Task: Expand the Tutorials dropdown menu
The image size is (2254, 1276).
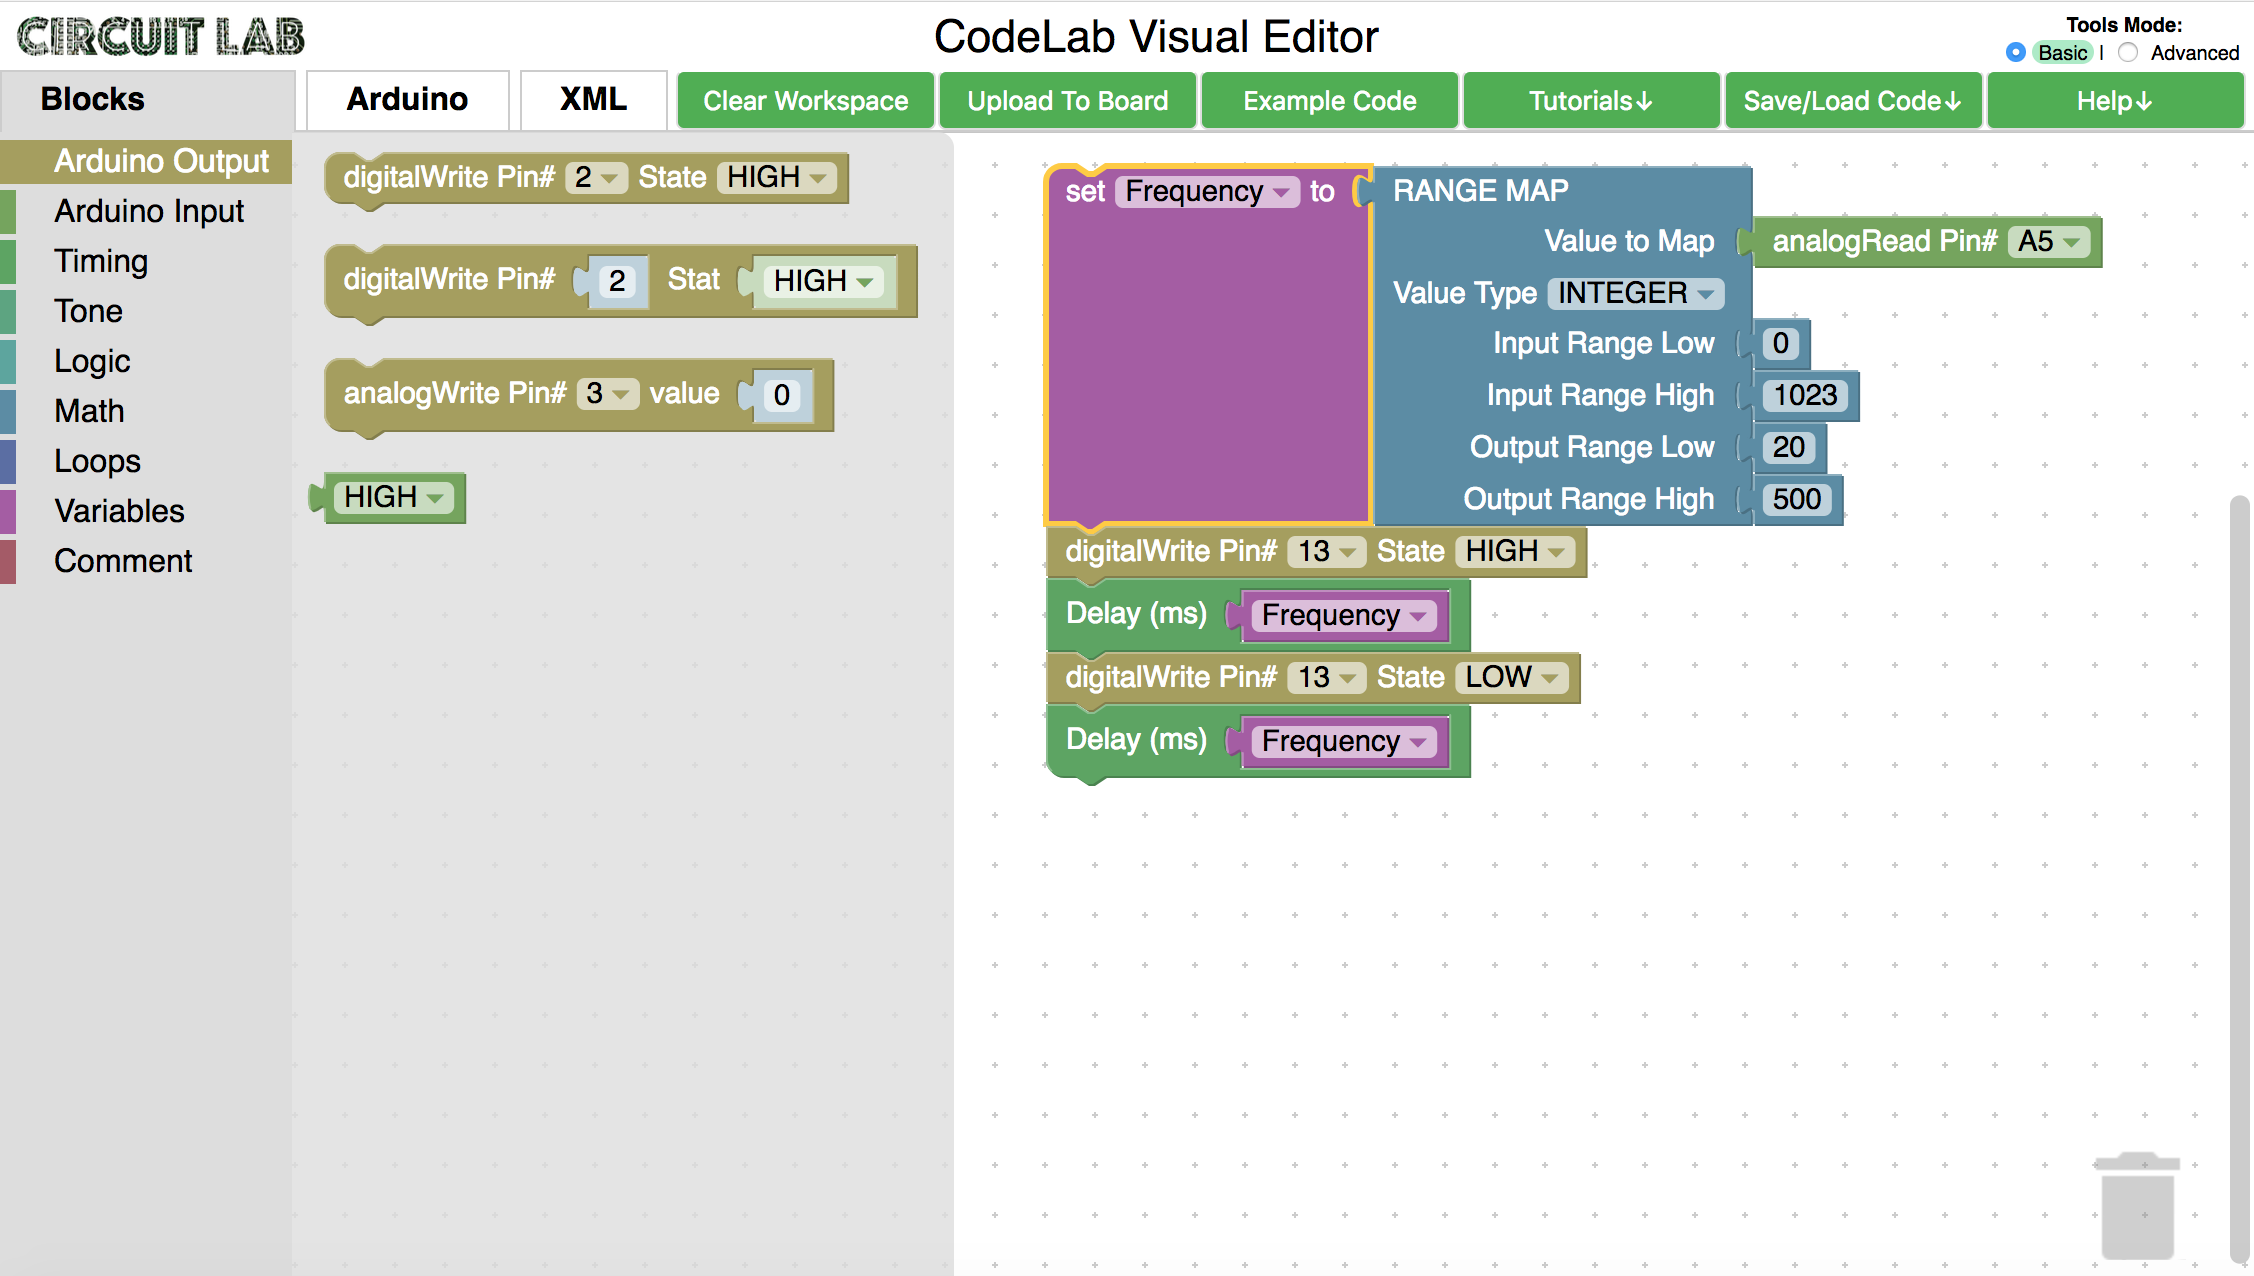Action: point(1591,100)
